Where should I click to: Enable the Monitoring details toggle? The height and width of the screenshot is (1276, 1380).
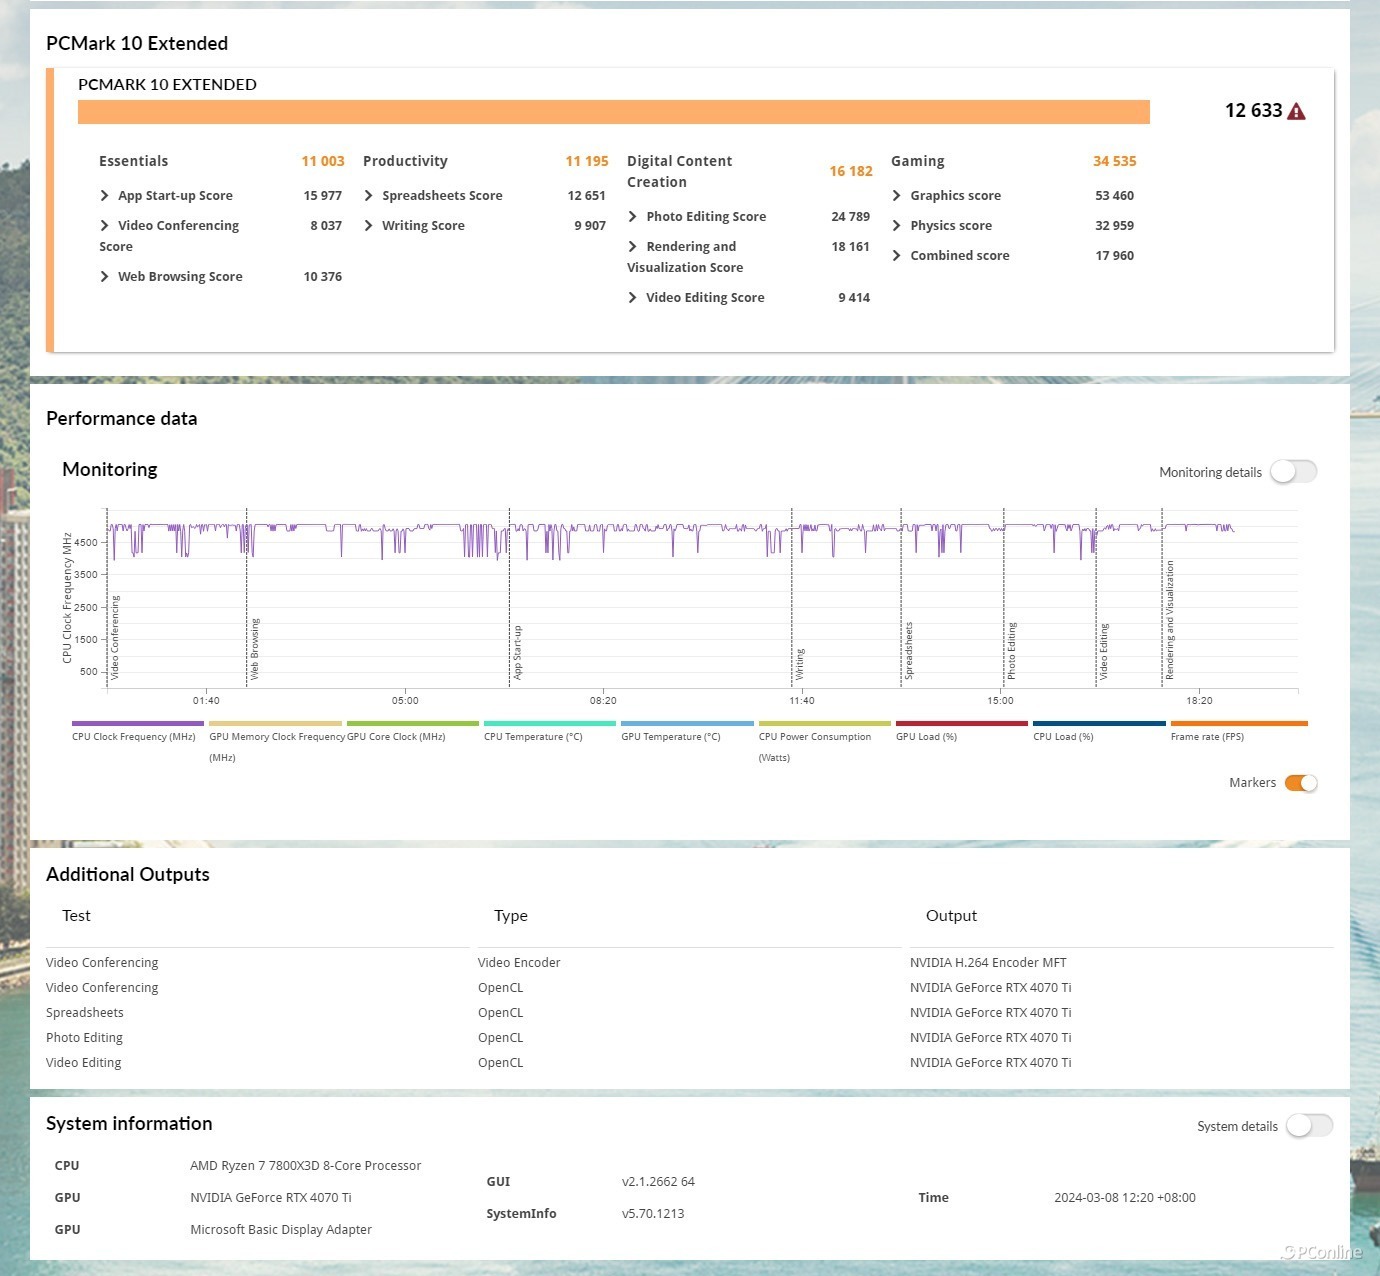[x=1293, y=472]
